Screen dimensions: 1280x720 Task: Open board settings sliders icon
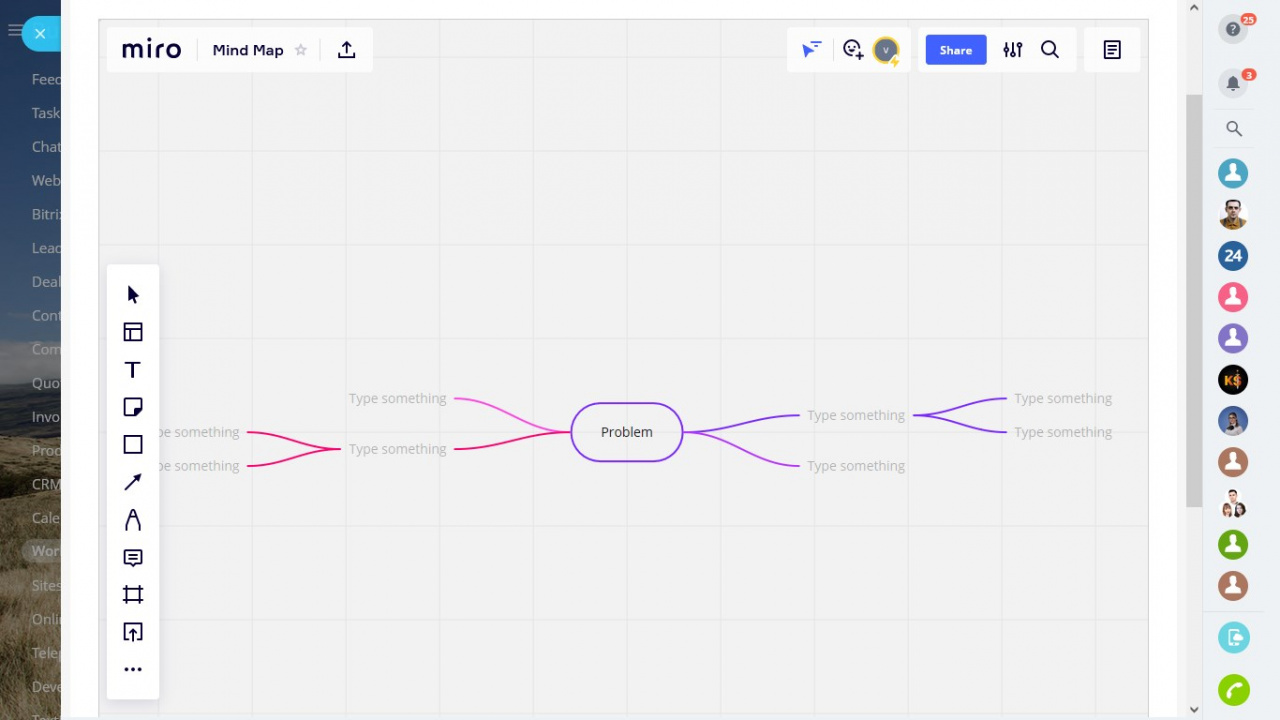pyautogui.click(x=1013, y=50)
